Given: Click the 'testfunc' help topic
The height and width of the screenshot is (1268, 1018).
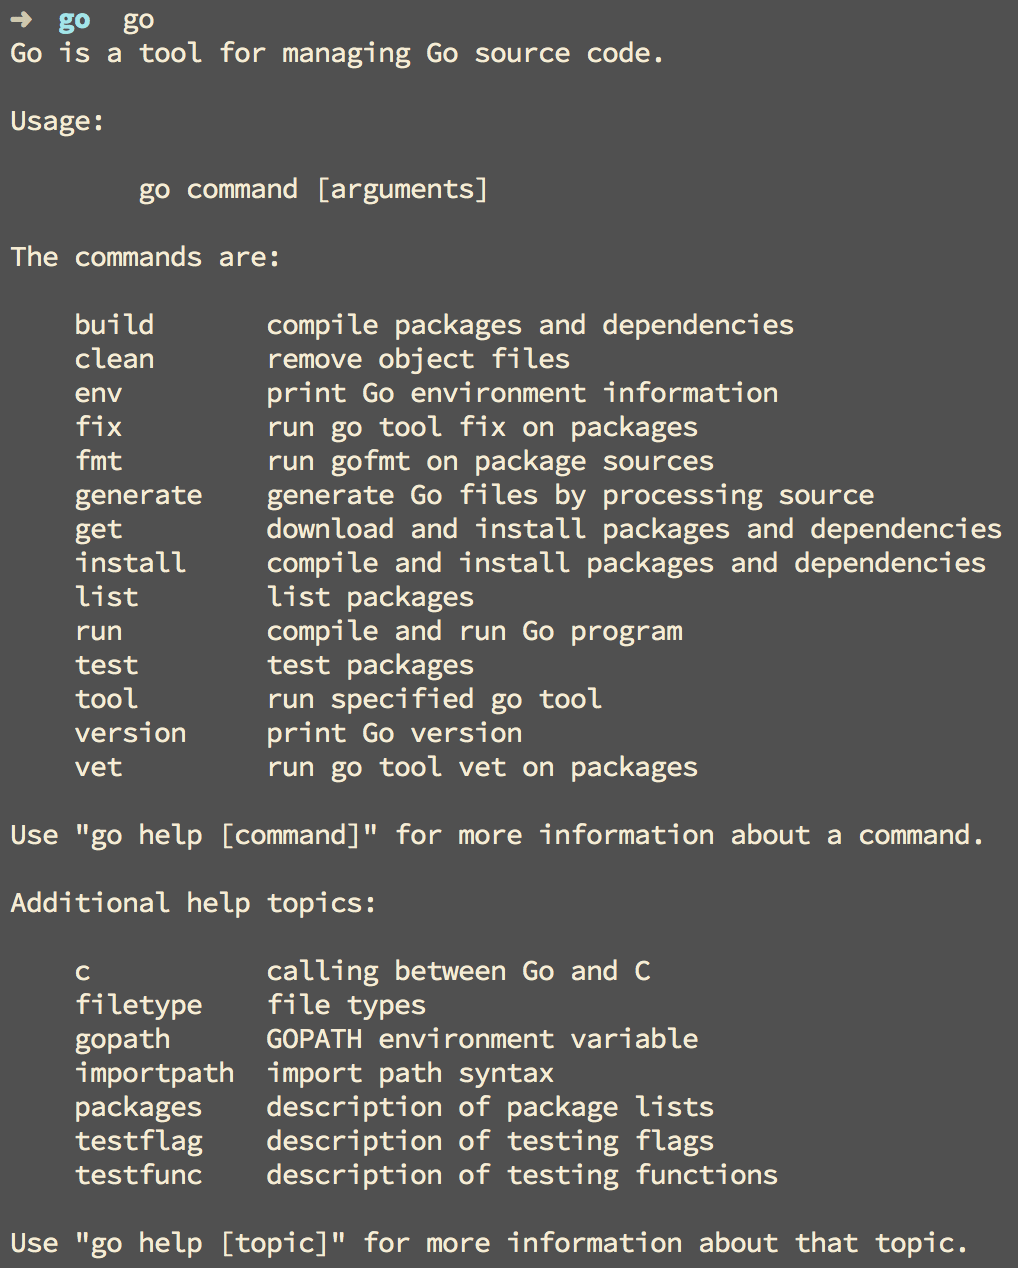Looking at the screenshot, I should (138, 1175).
